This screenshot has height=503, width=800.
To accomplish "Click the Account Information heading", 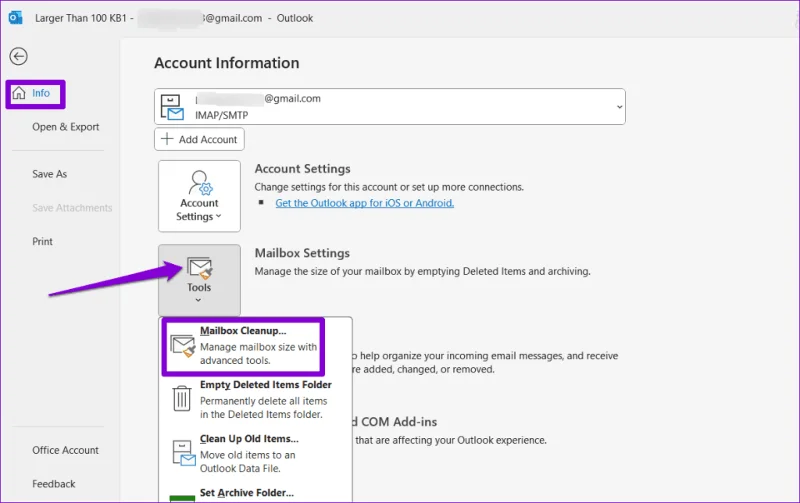I will pos(227,63).
